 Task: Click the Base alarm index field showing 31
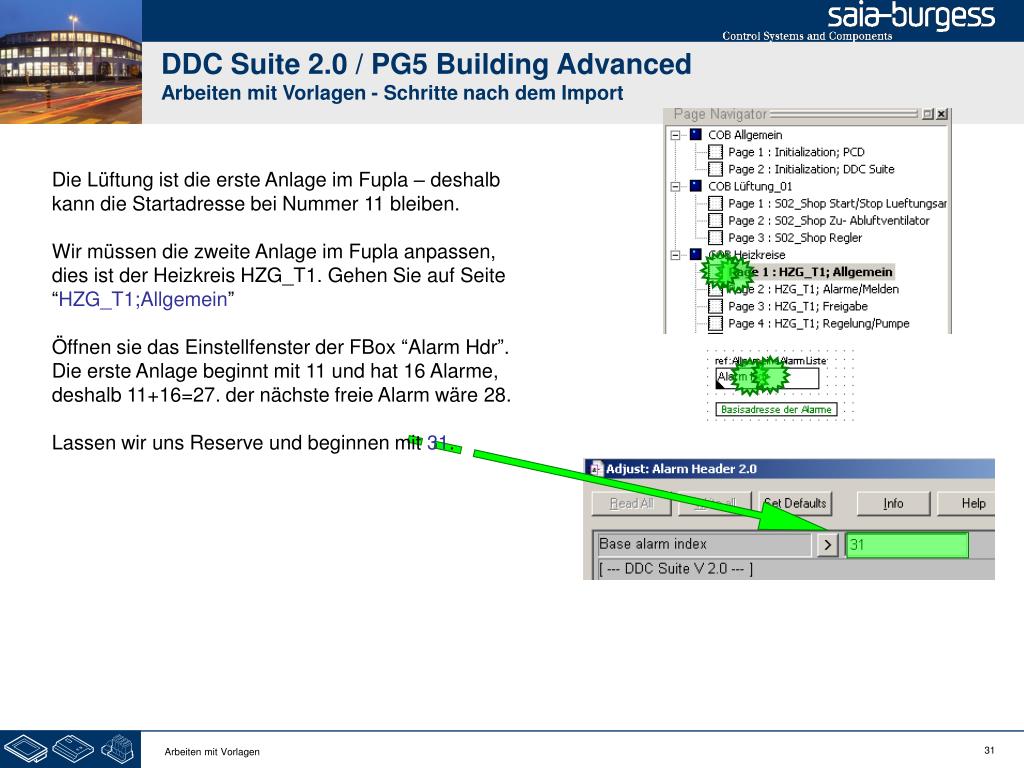(x=906, y=545)
